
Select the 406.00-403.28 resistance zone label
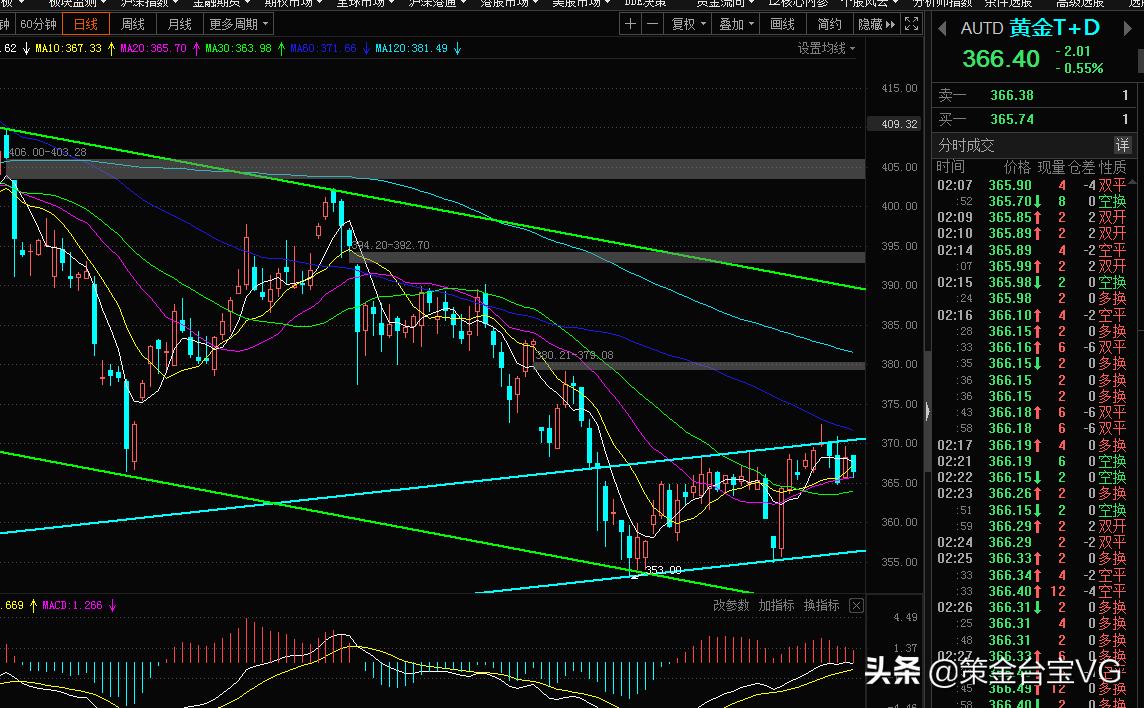[x=47, y=152]
